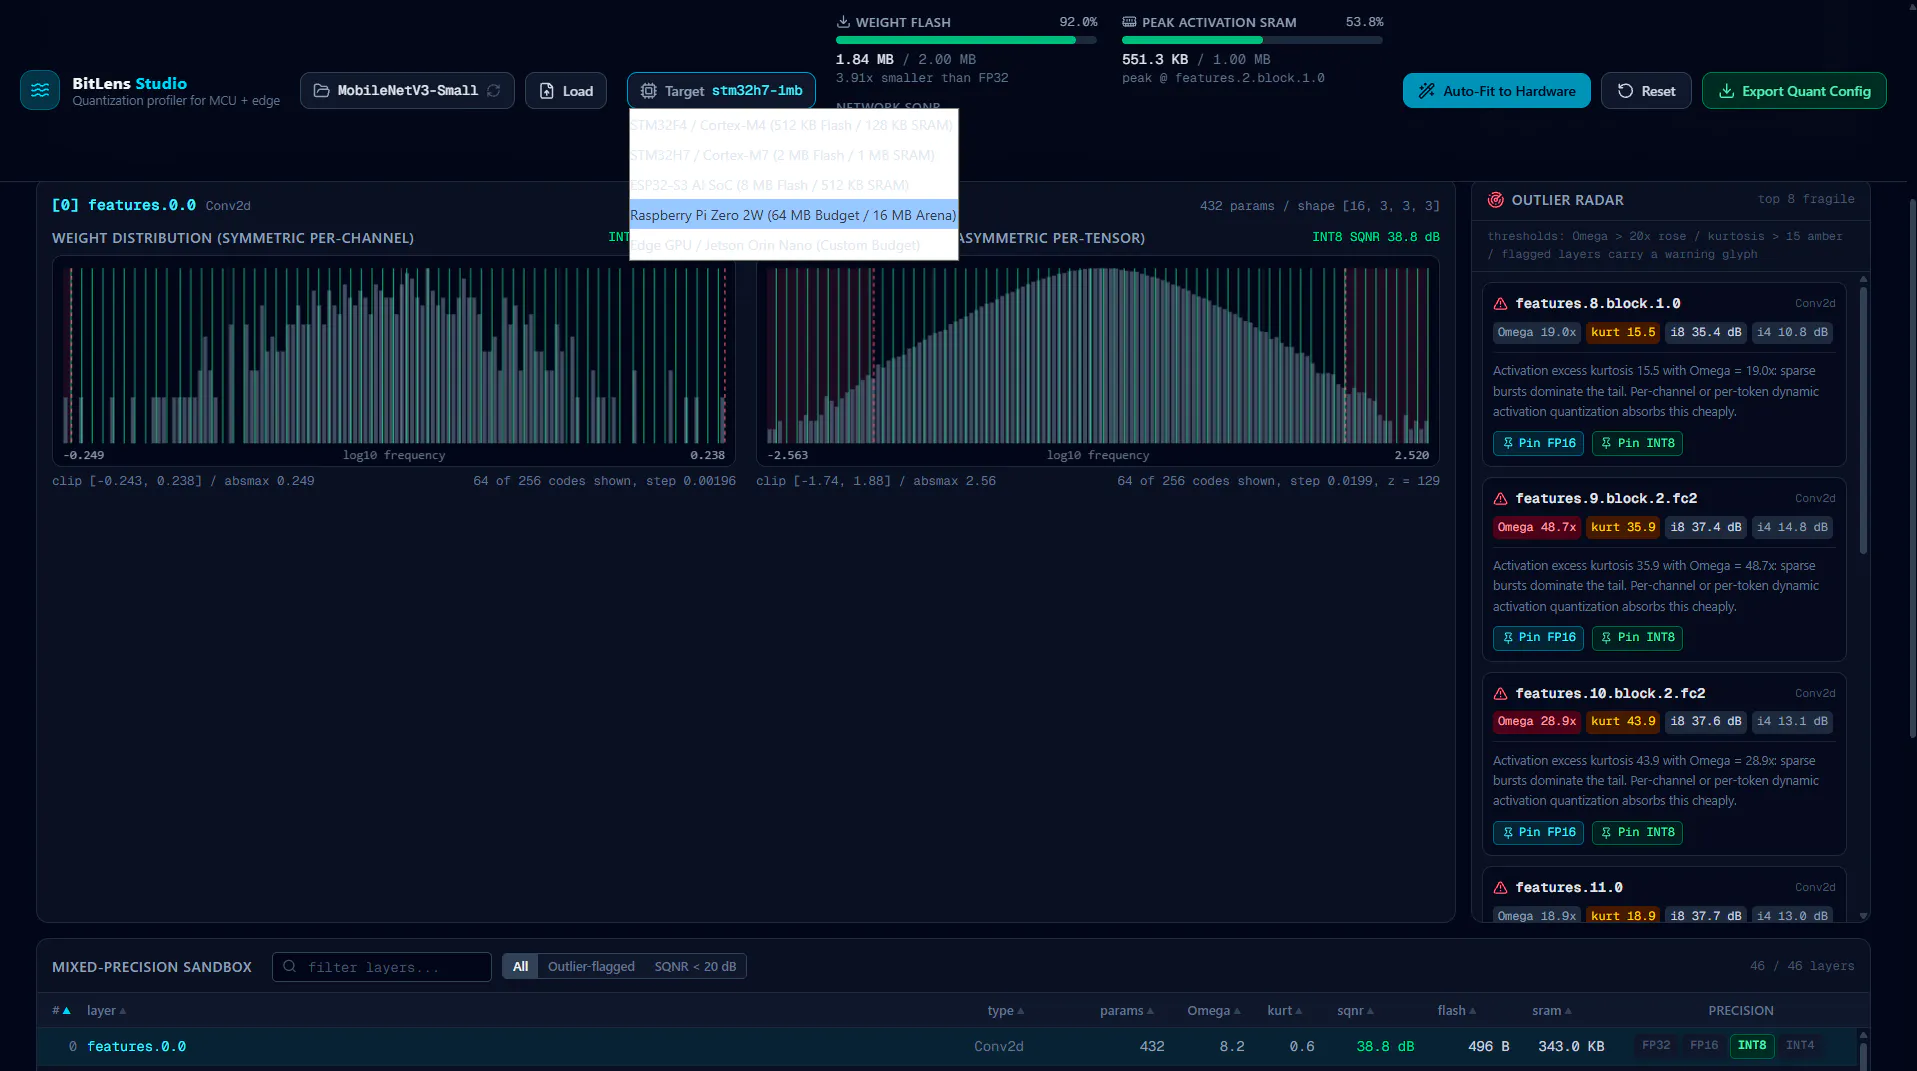The width and height of the screenshot is (1917, 1071).
Task: Set features.0.0 precision to FP16
Action: click(1704, 1046)
